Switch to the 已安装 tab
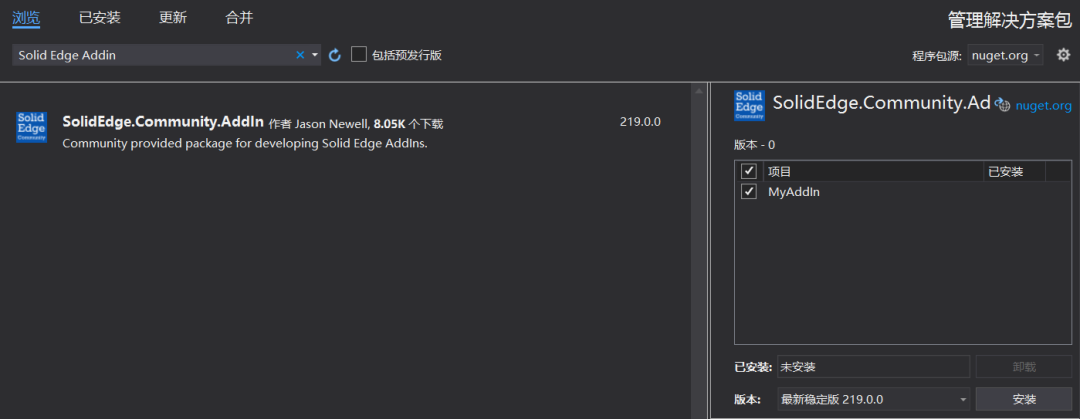This screenshot has width=1080, height=419. (x=100, y=18)
